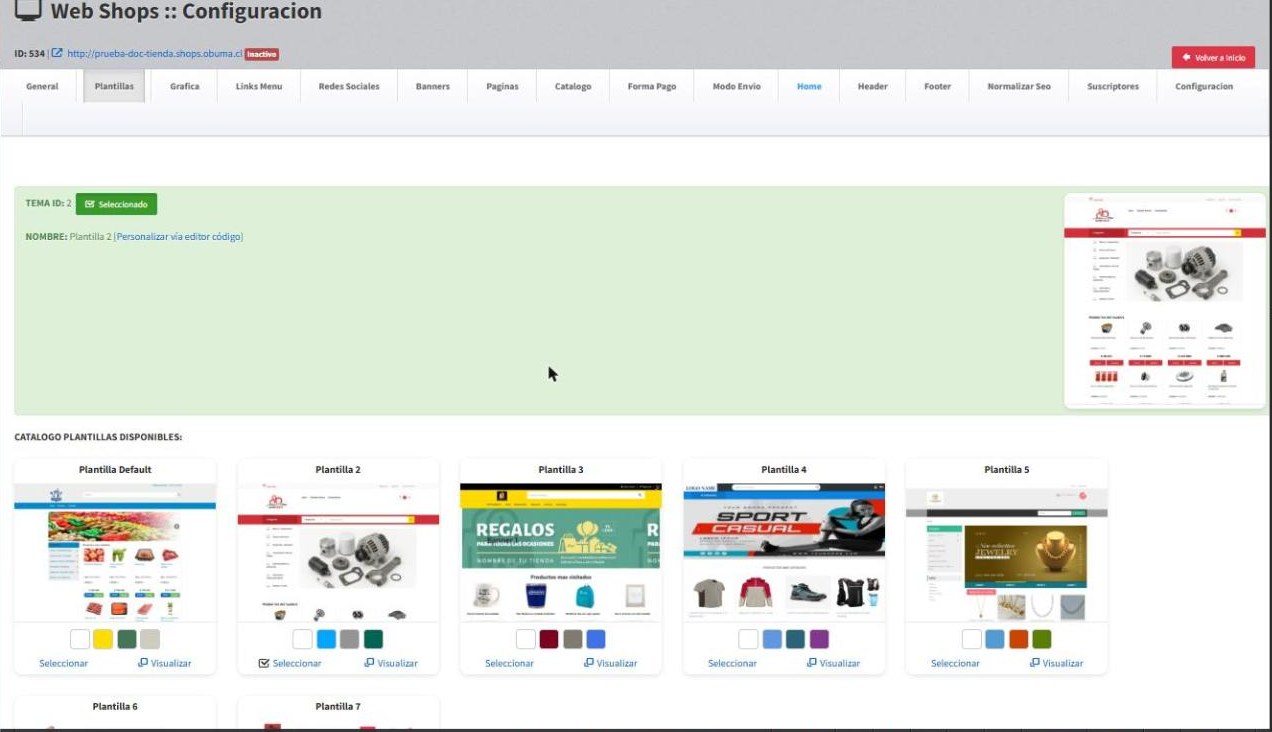Go to the Redes Sociales tab
Viewport: 1272px width, 732px height.
(x=349, y=86)
